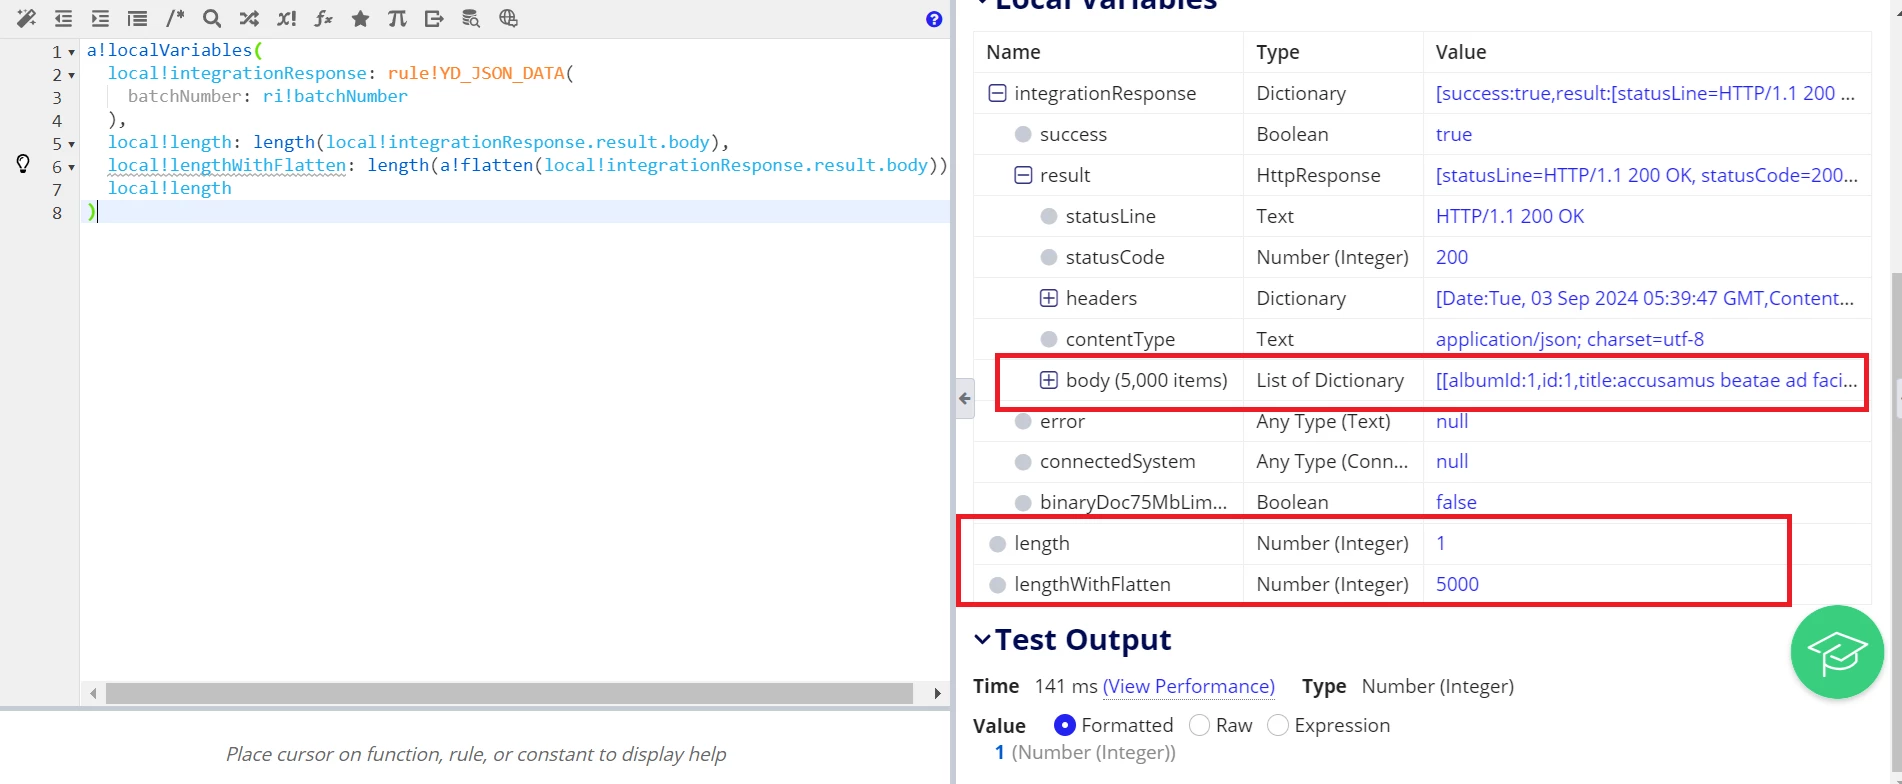Click the pi symbol toolbar icon
Screen dimensions: 1902x784
coord(397,18)
